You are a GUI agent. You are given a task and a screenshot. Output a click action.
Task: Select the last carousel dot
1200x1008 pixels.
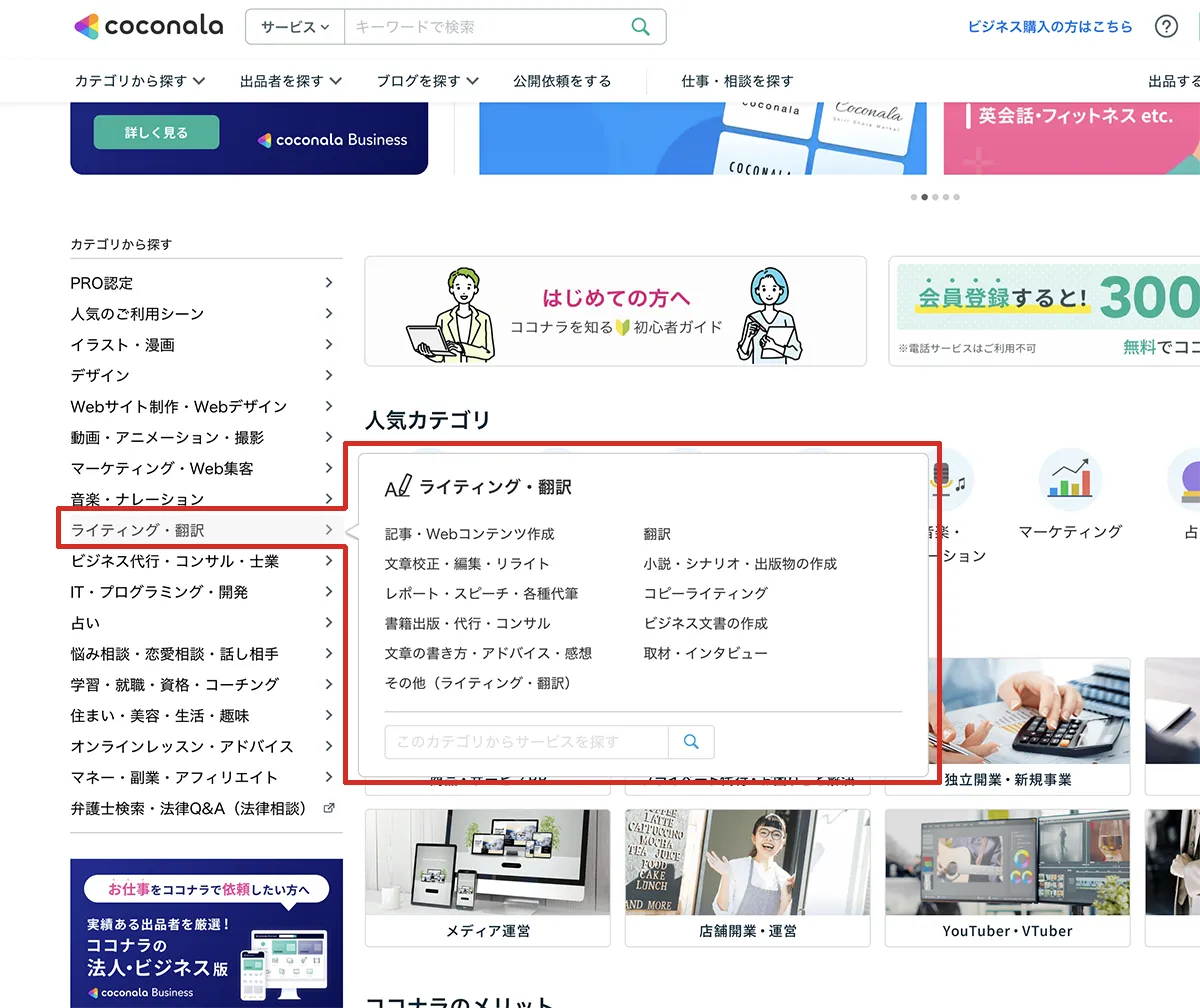[957, 197]
